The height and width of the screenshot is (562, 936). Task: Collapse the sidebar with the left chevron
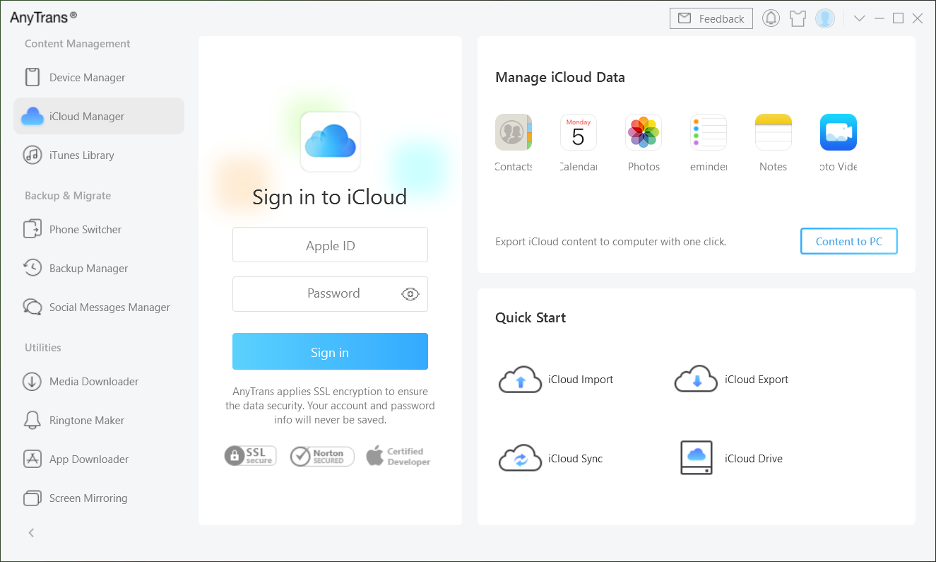[x=31, y=532]
